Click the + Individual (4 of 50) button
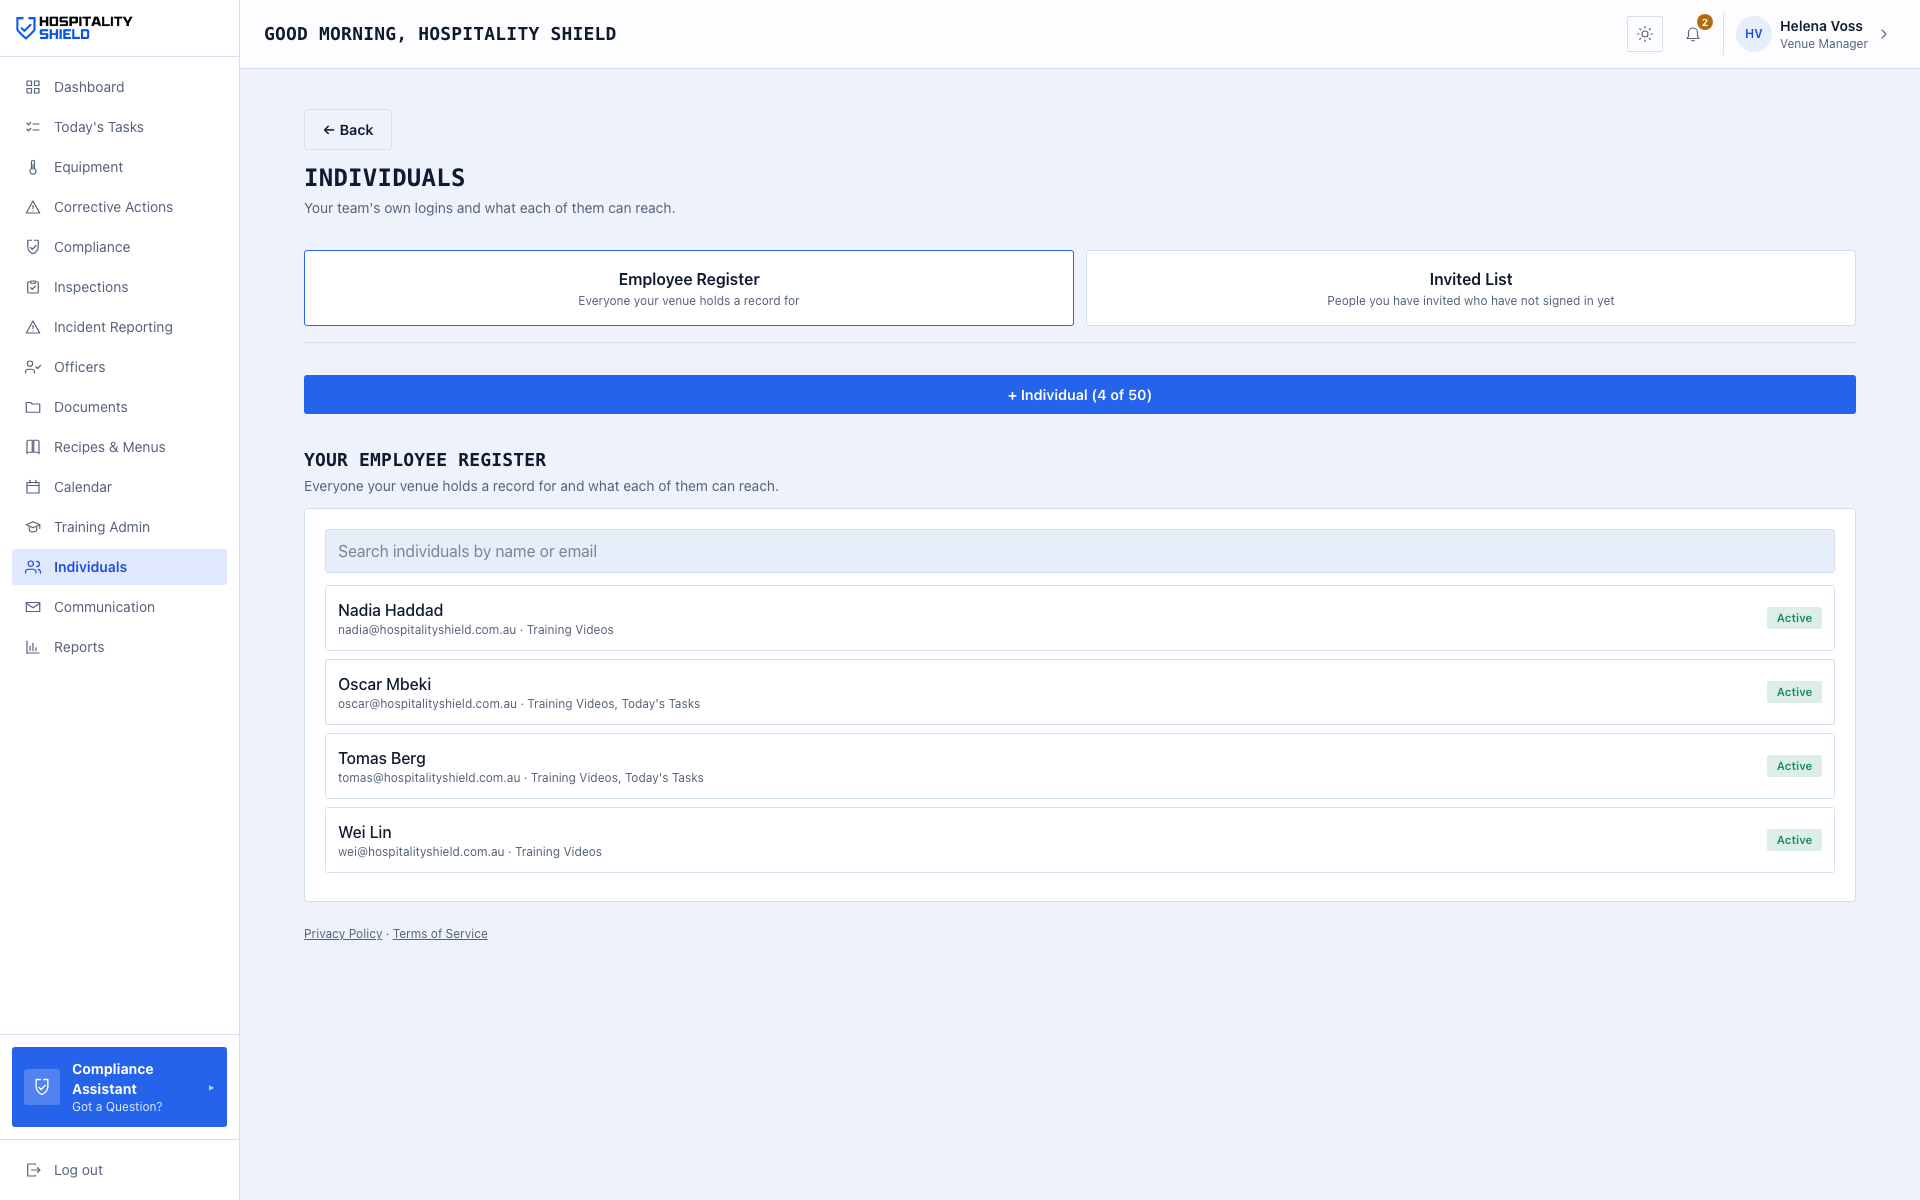Image resolution: width=1920 pixels, height=1200 pixels. pos(1080,395)
